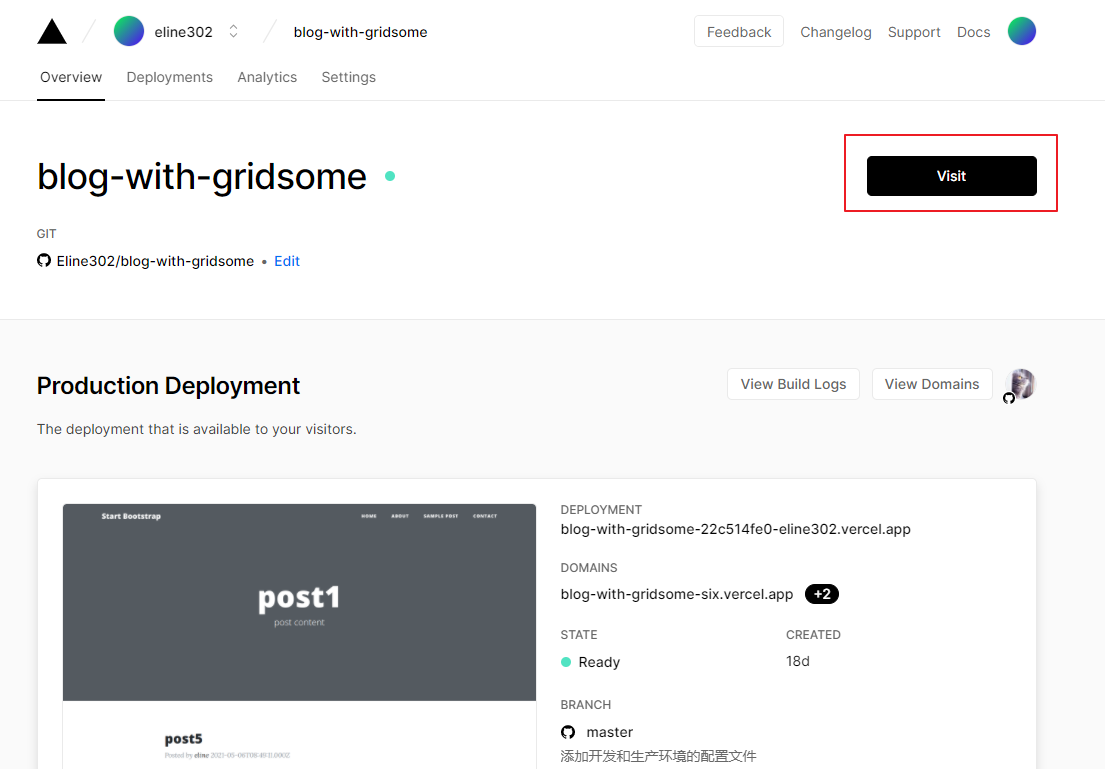
Task: Go to the Analytics tab
Action: pyautogui.click(x=267, y=78)
